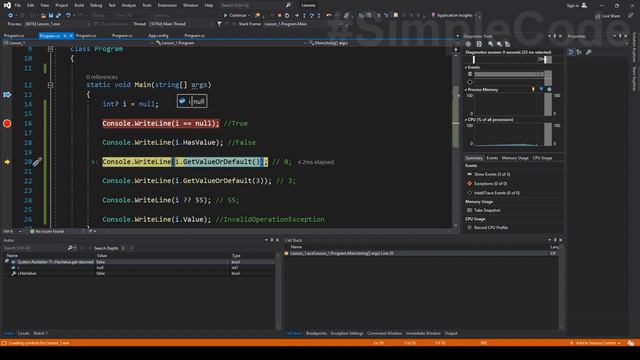Open the Thread dropdown showing Main Thread
The width and height of the screenshot is (640, 360).
[x=181, y=24]
